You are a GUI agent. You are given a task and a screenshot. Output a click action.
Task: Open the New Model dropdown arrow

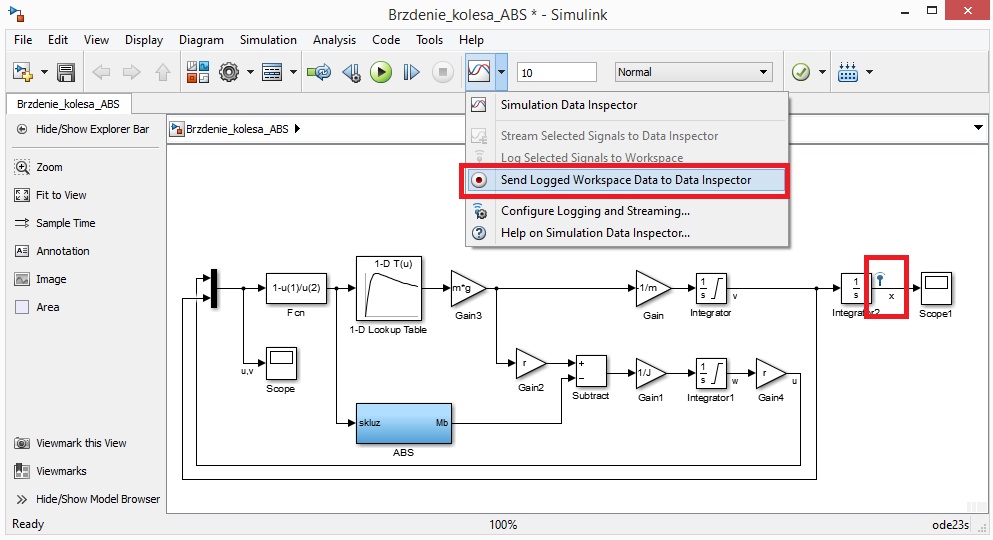pos(44,72)
